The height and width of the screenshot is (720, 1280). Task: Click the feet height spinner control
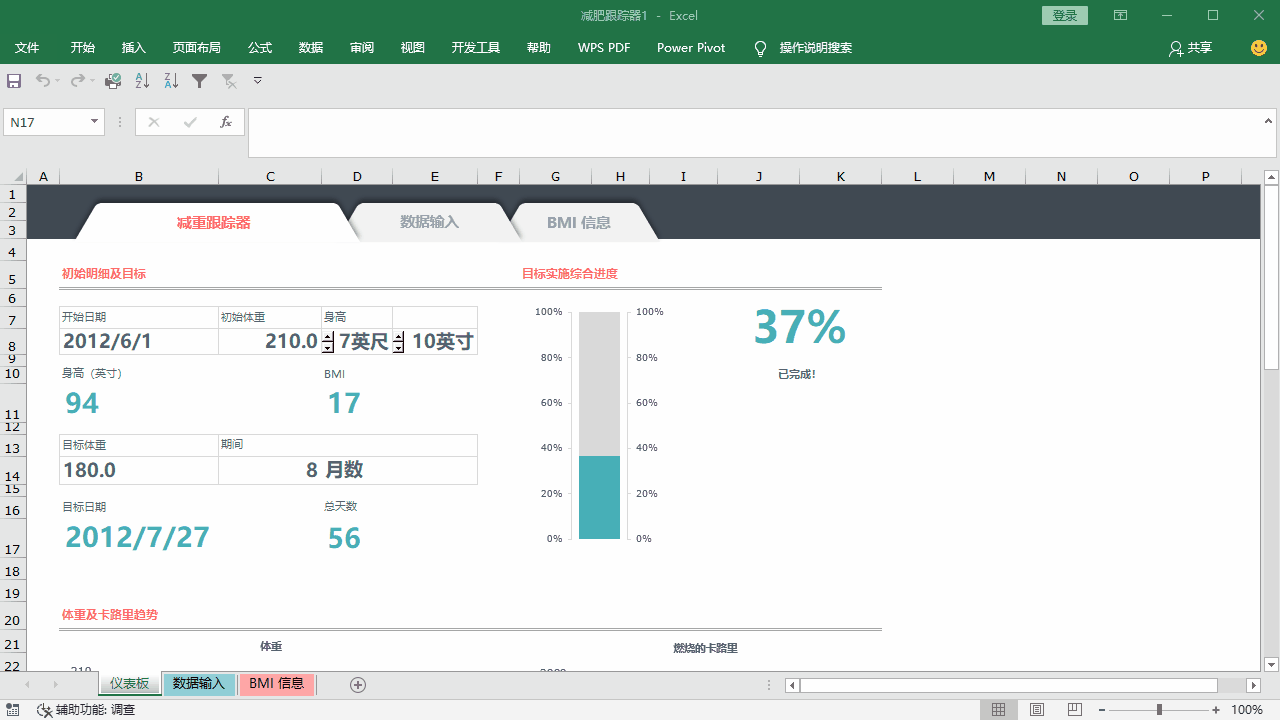(328, 342)
